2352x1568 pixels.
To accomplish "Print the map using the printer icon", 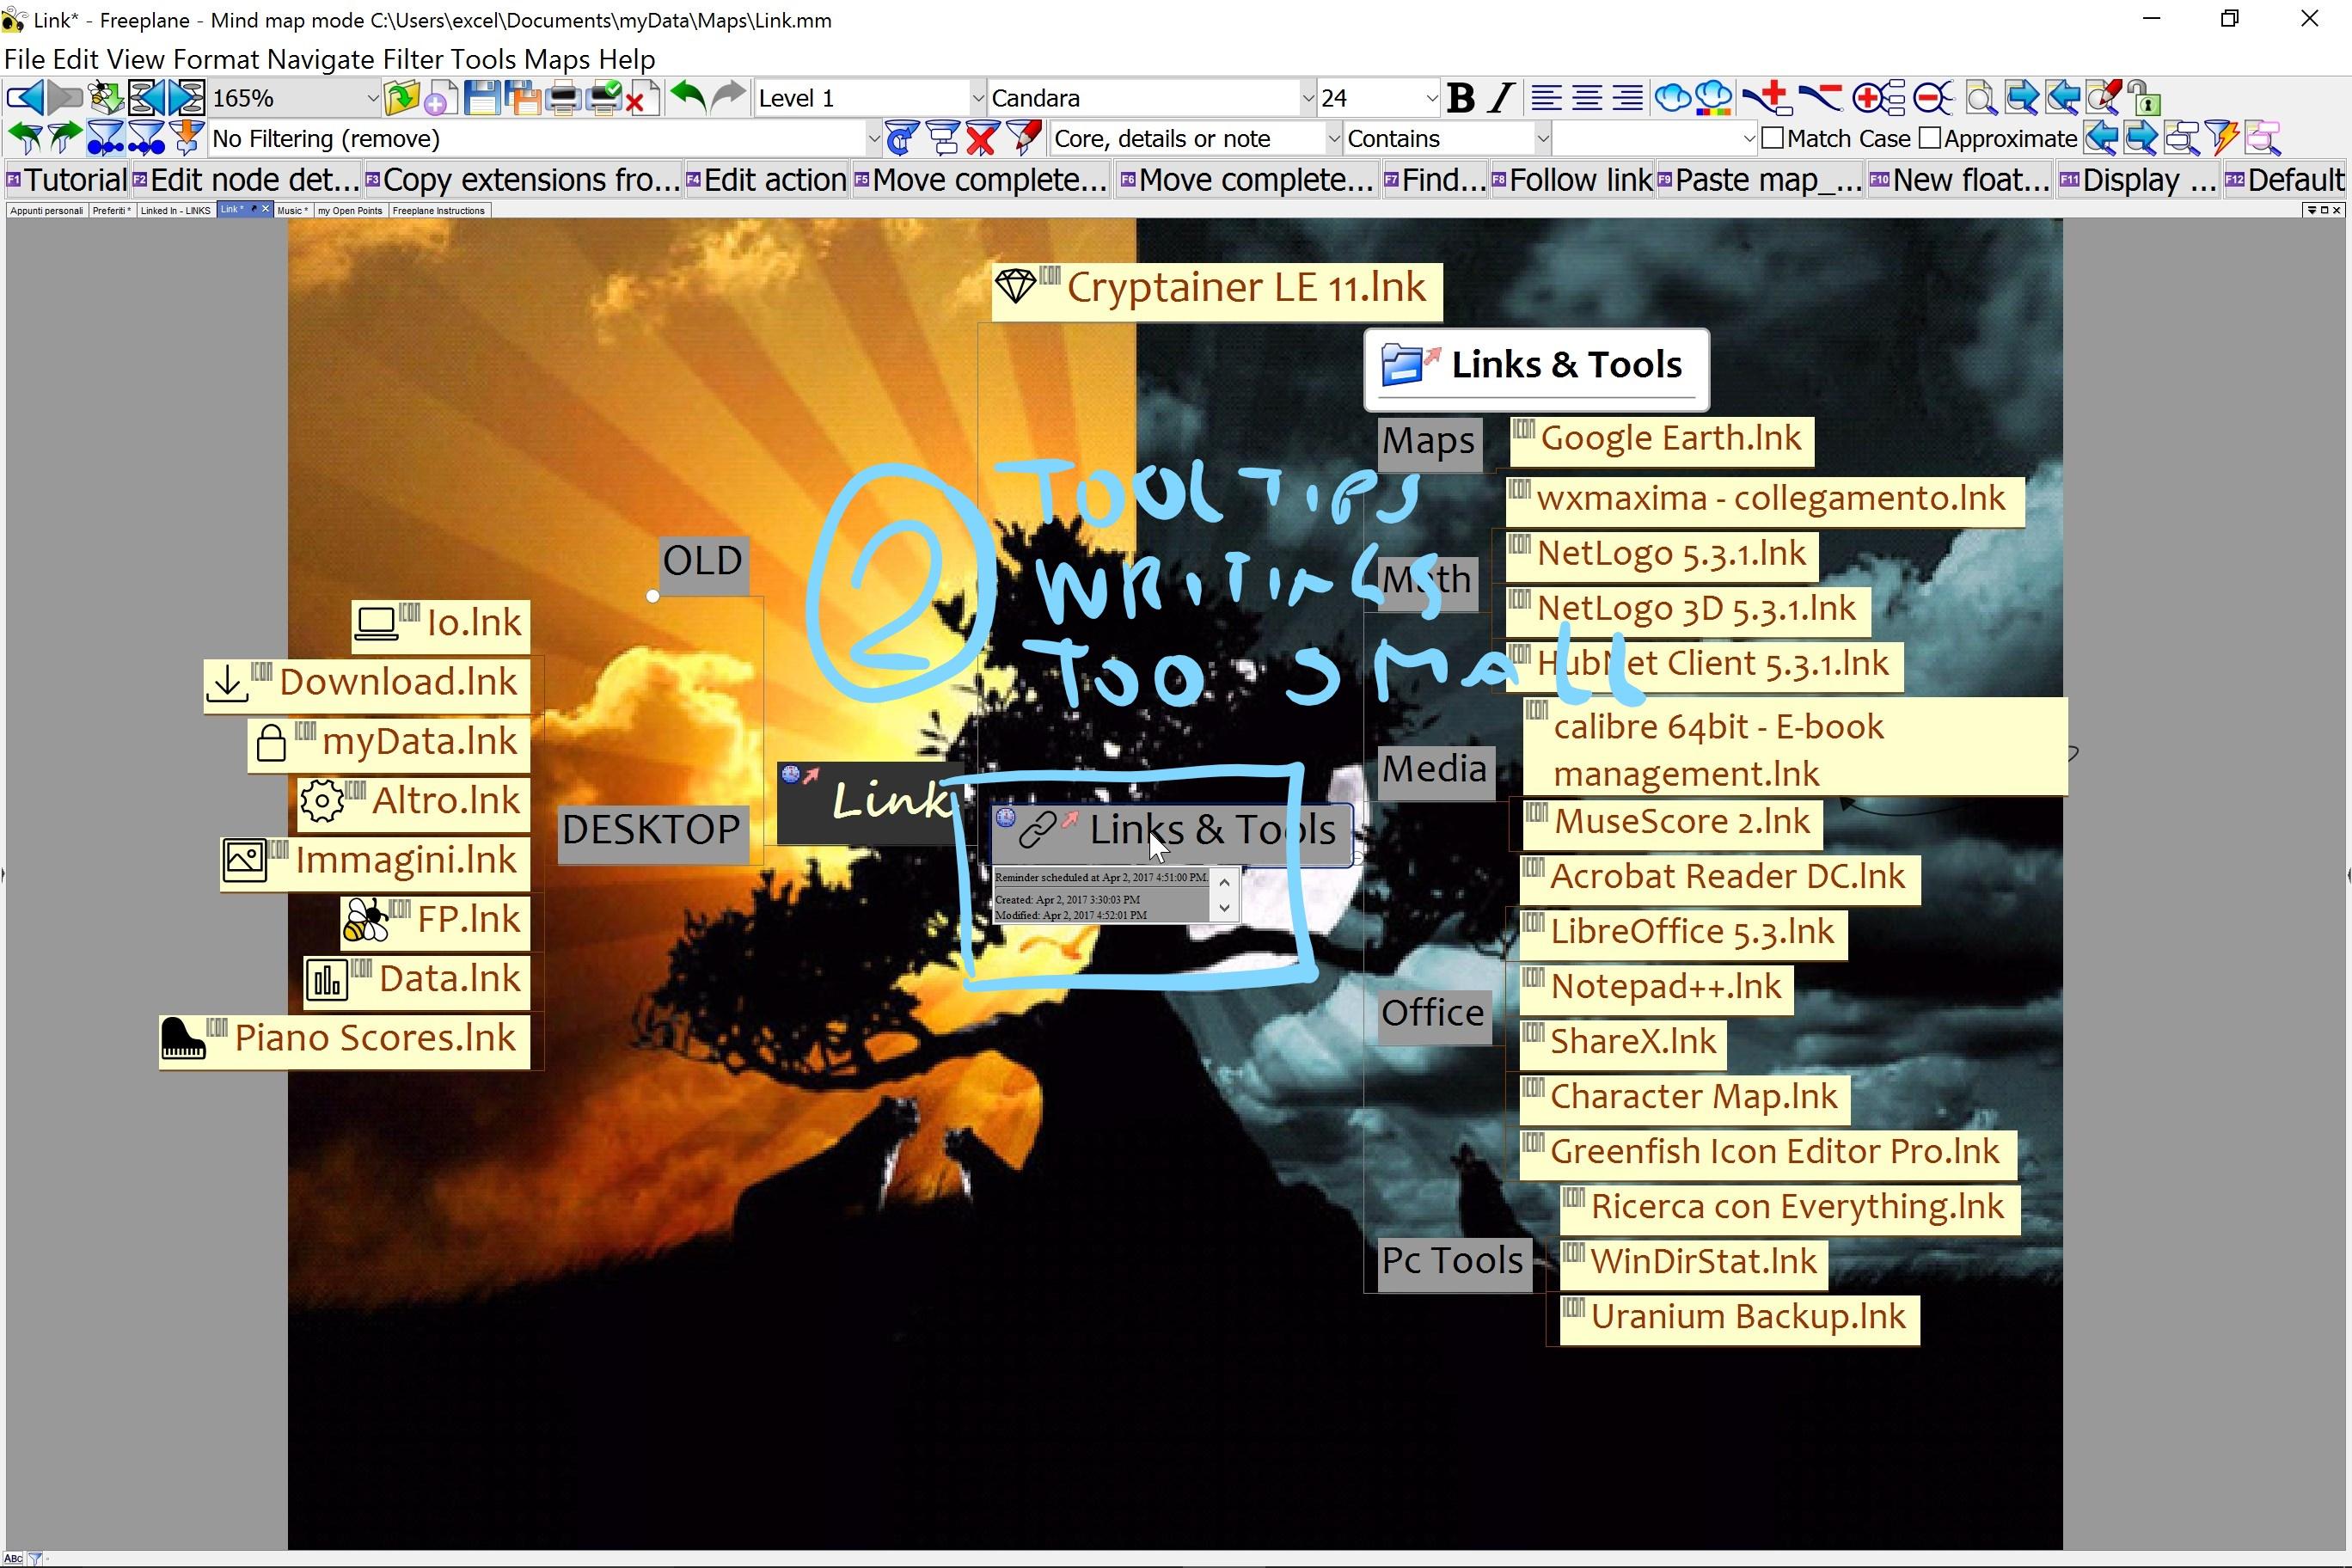I will point(565,97).
